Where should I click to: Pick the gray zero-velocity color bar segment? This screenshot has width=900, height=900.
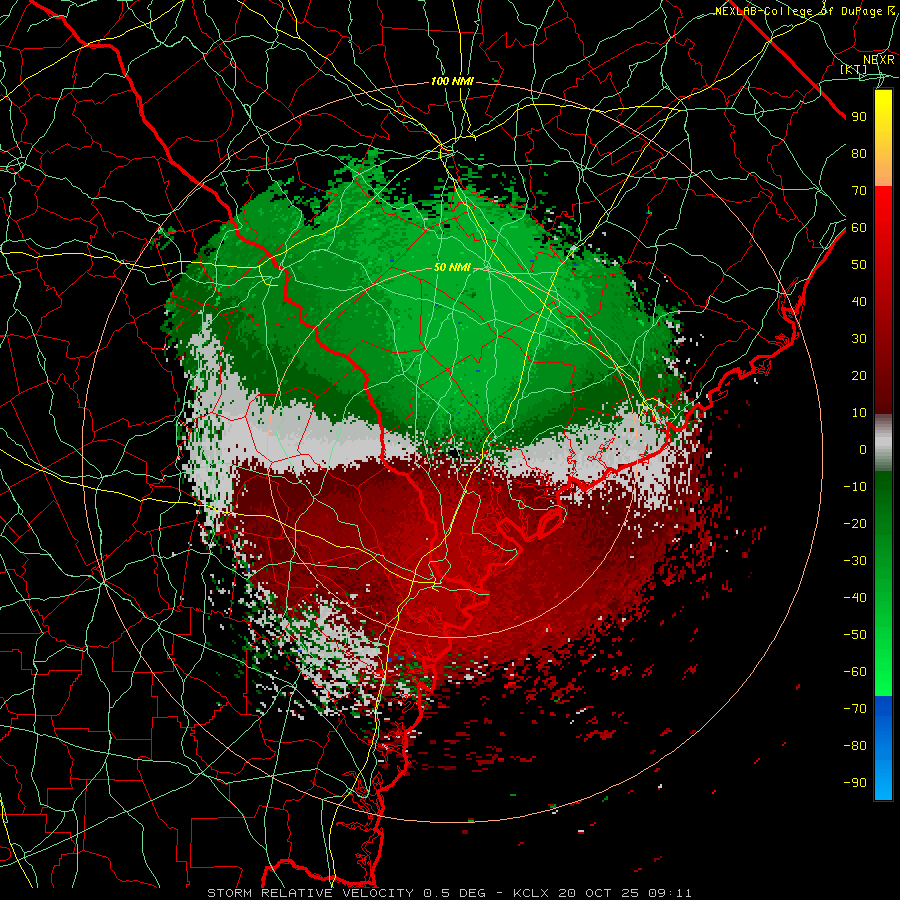(883, 443)
